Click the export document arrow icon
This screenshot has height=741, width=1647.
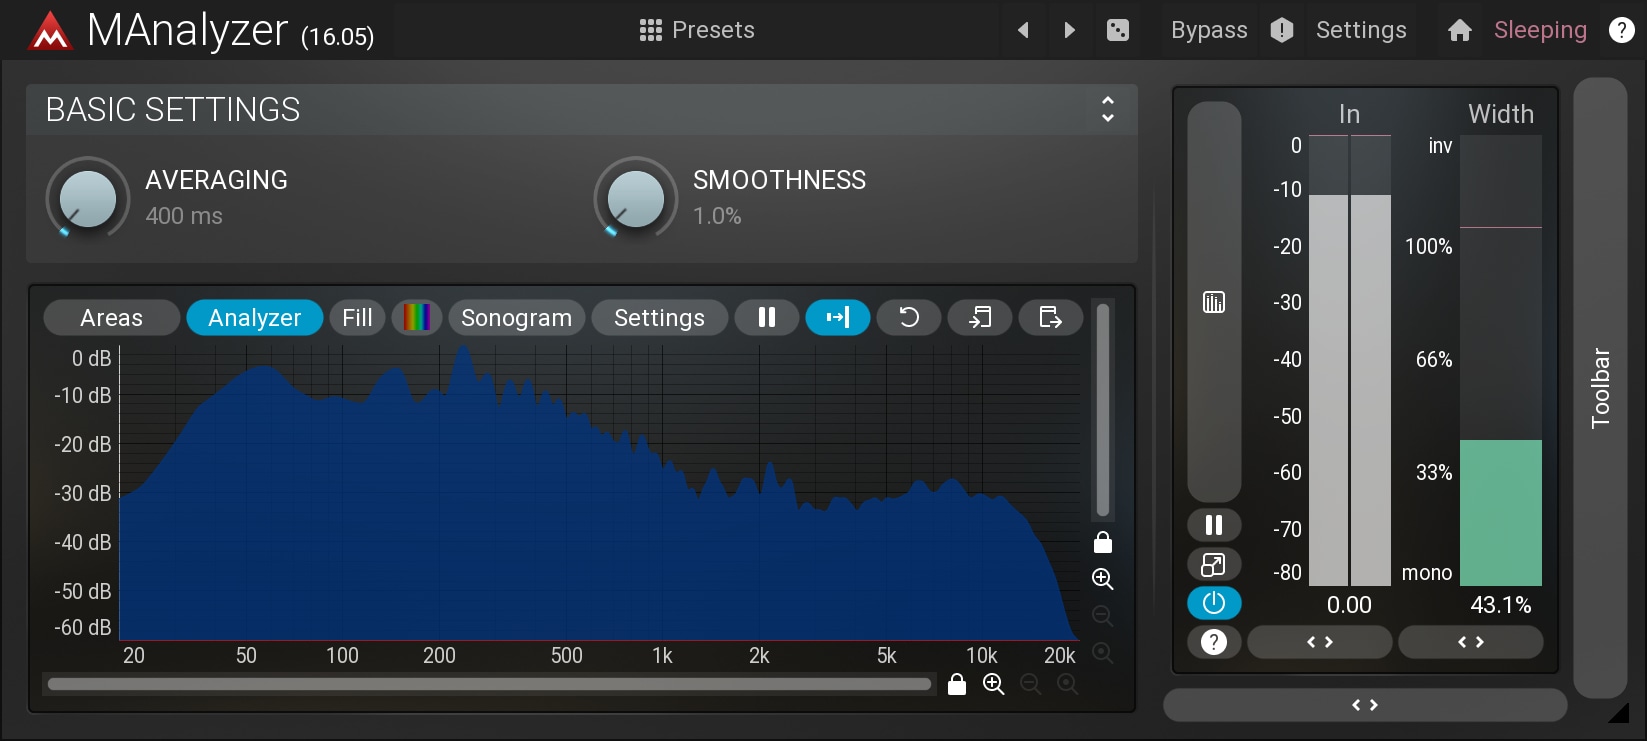pos(1051,318)
